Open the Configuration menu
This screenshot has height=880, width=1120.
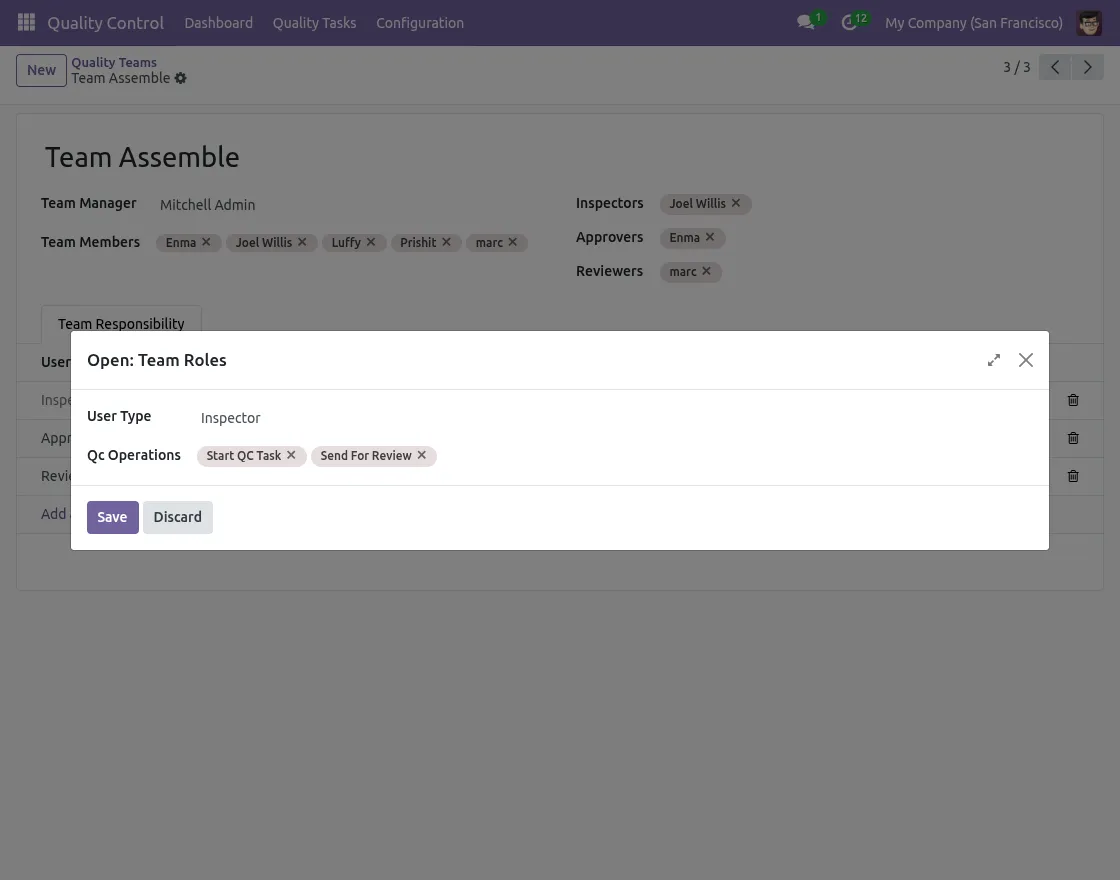pyautogui.click(x=420, y=23)
